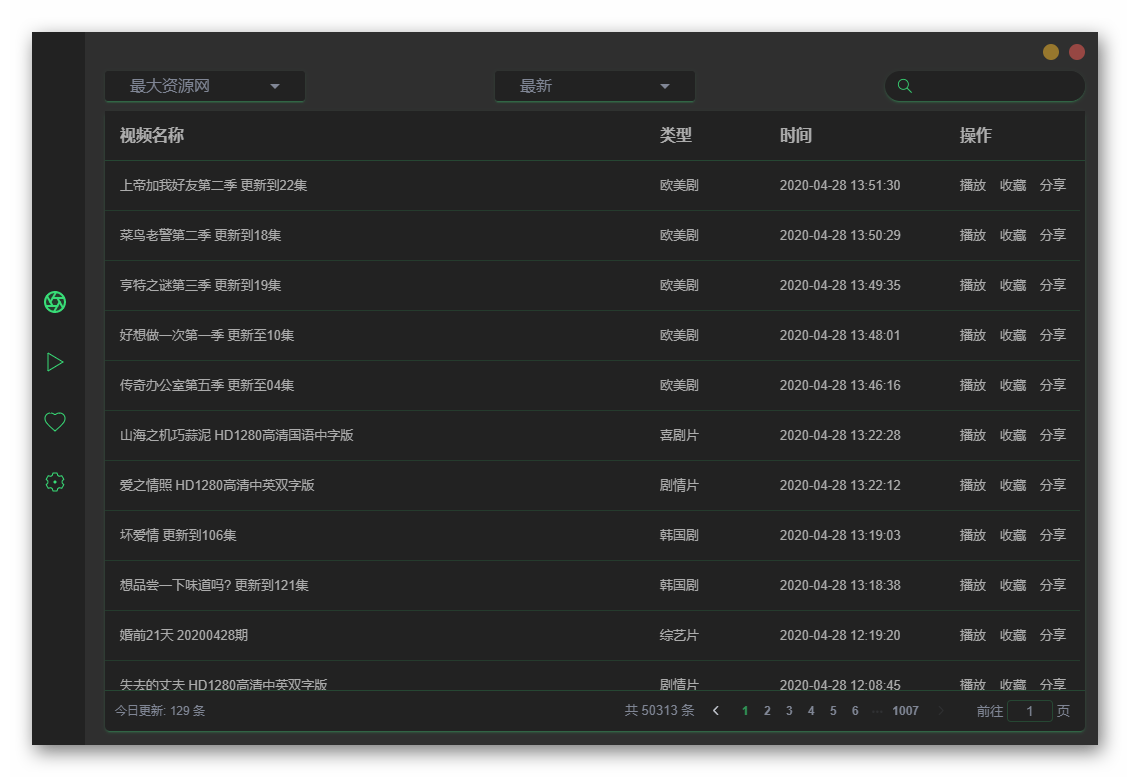The height and width of the screenshot is (777, 1130).
Task: Go to page 6 in pagination
Action: (855, 711)
